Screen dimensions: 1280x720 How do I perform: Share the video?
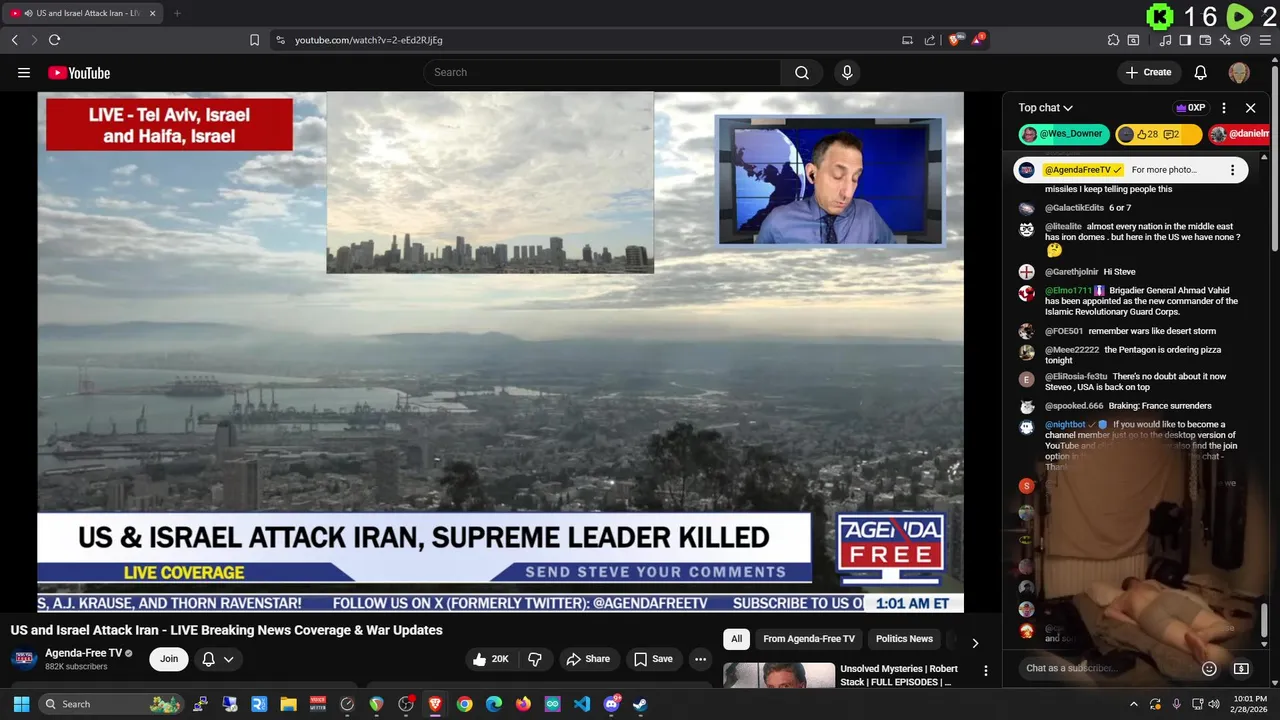pos(588,659)
